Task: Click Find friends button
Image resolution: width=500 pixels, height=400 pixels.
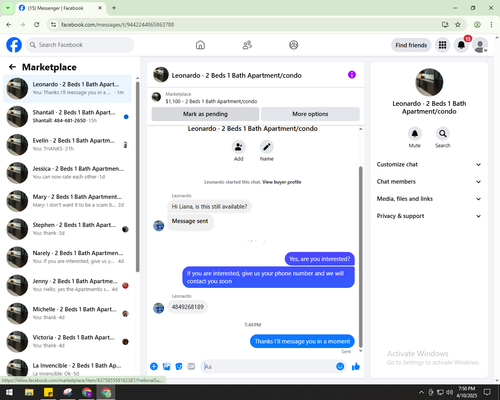Action: (x=411, y=45)
